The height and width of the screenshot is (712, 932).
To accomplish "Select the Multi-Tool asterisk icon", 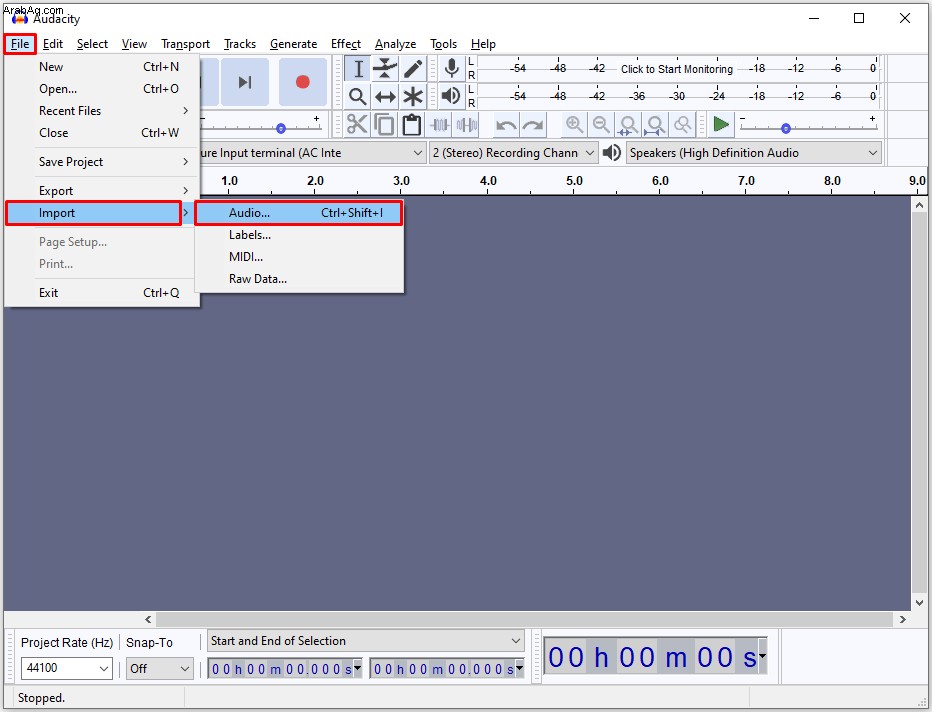I will click(413, 96).
